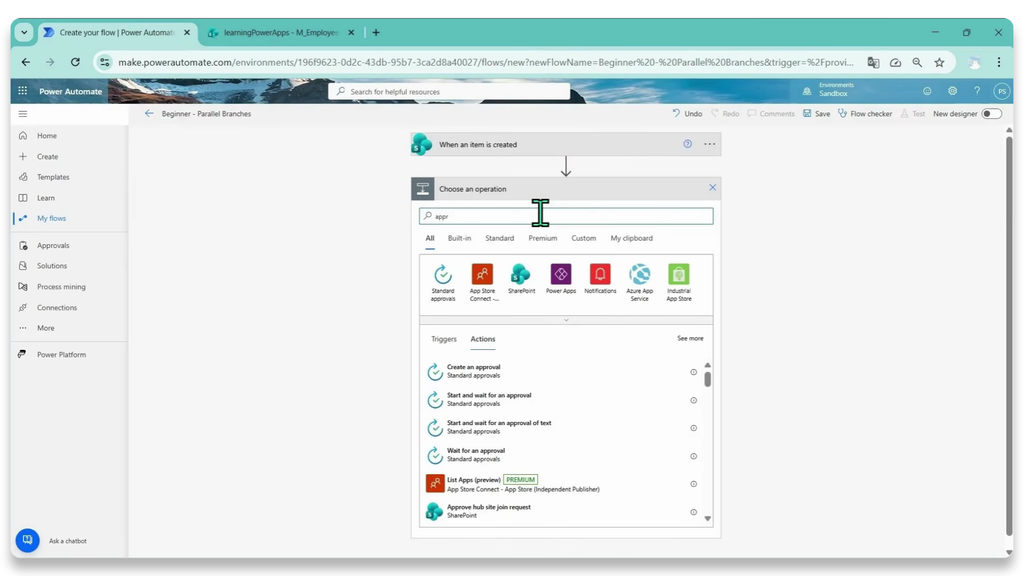Click the Undo button
Screen dimensions: 1024x576
687,114
